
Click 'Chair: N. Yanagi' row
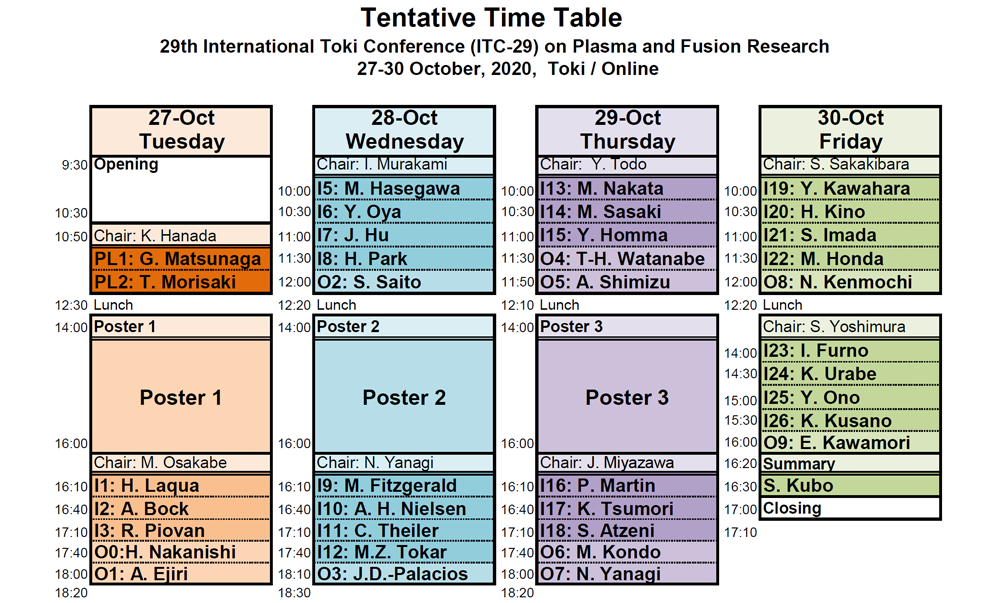pos(404,462)
